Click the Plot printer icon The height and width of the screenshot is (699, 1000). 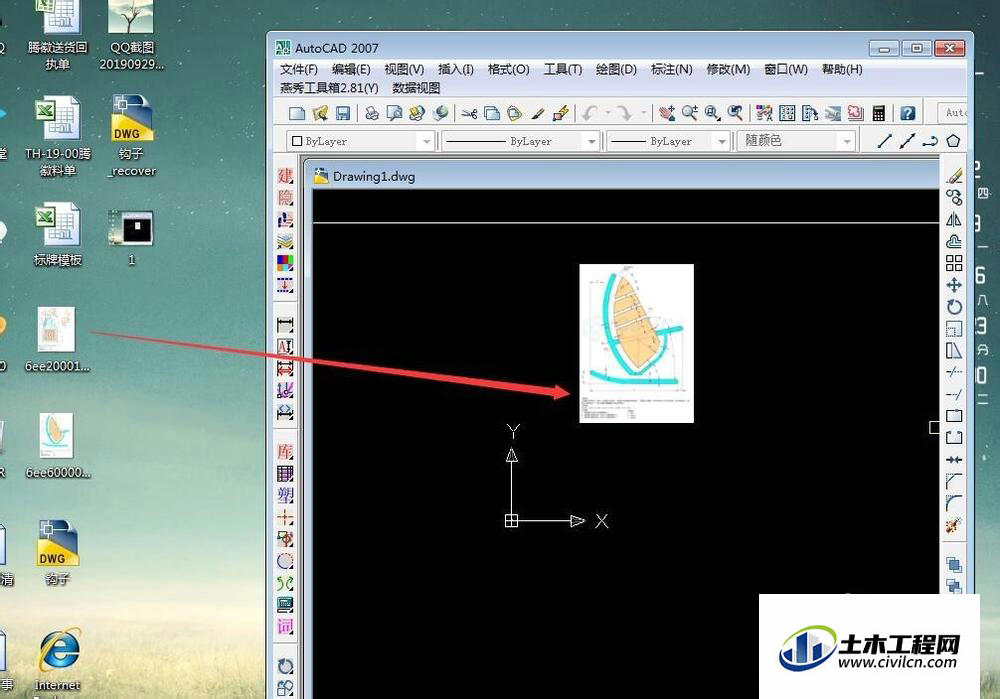click(x=371, y=114)
